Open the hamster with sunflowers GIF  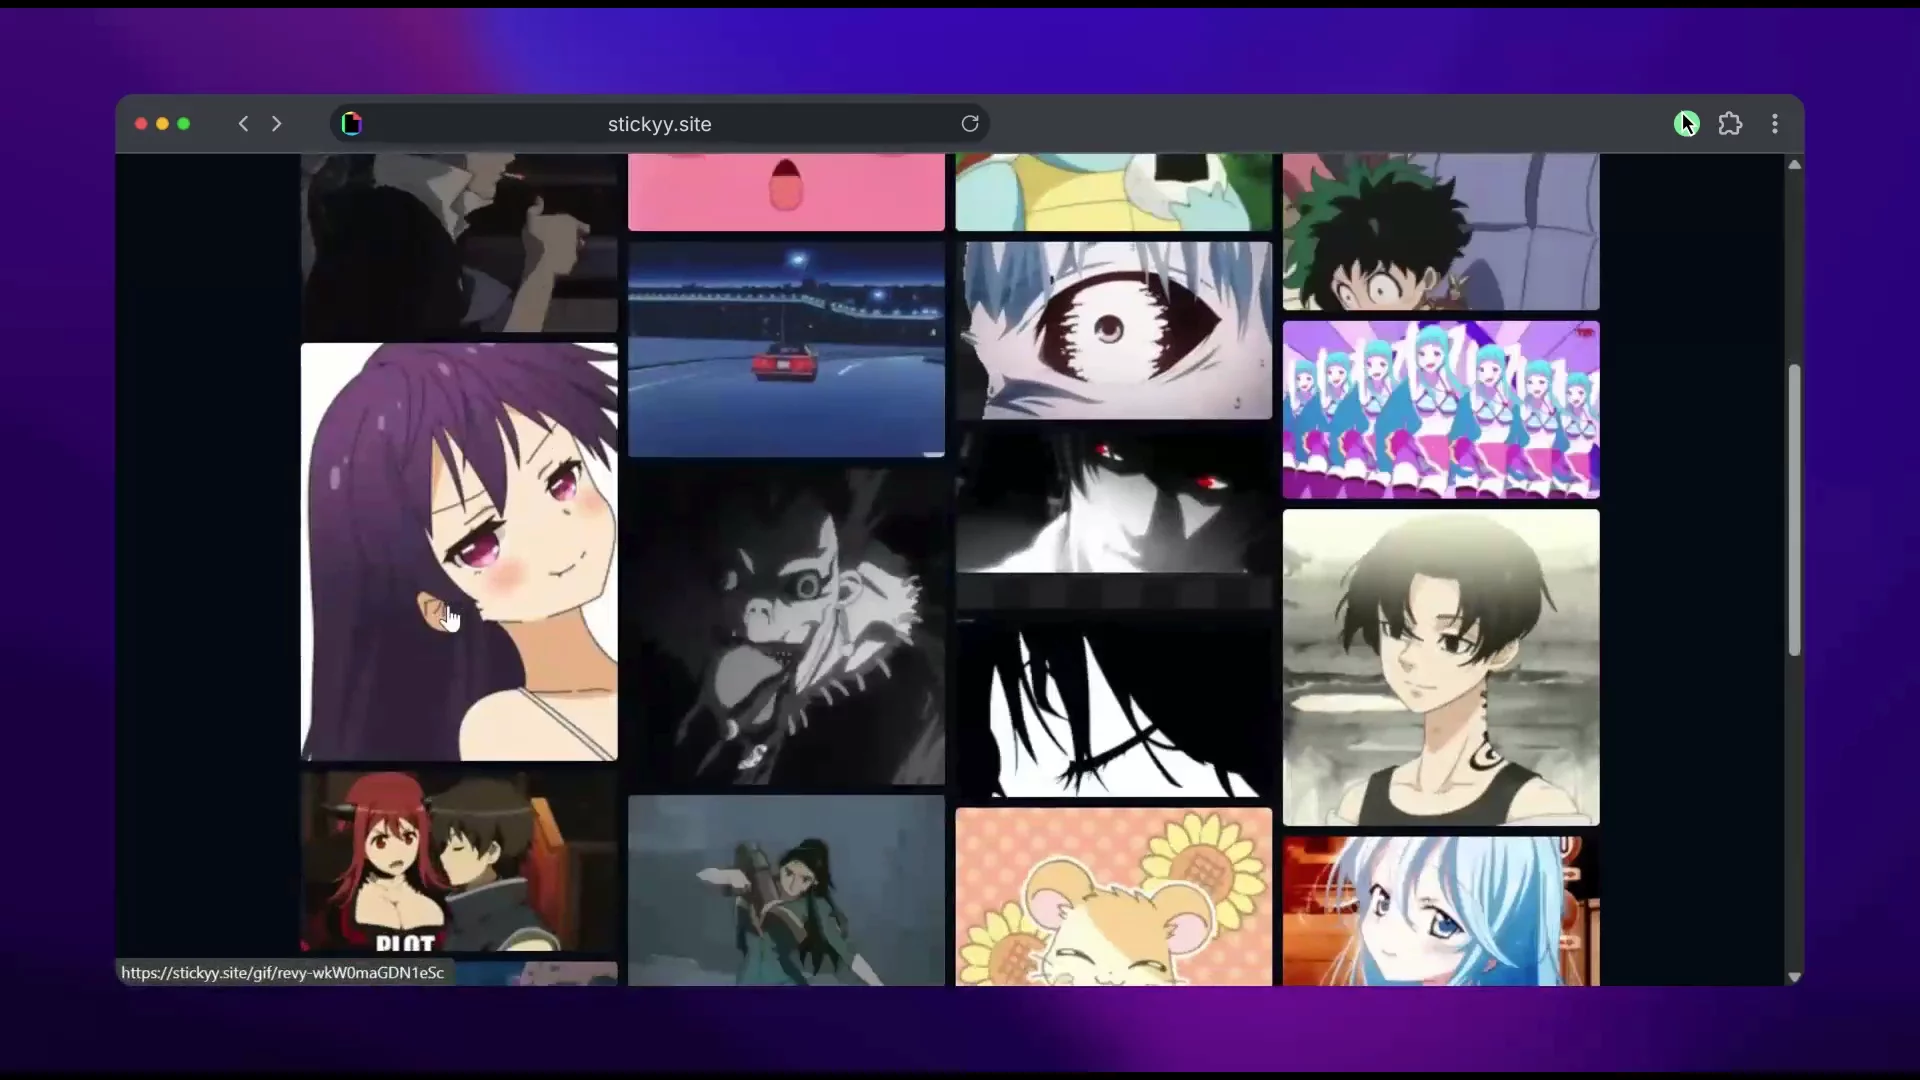tap(1113, 897)
